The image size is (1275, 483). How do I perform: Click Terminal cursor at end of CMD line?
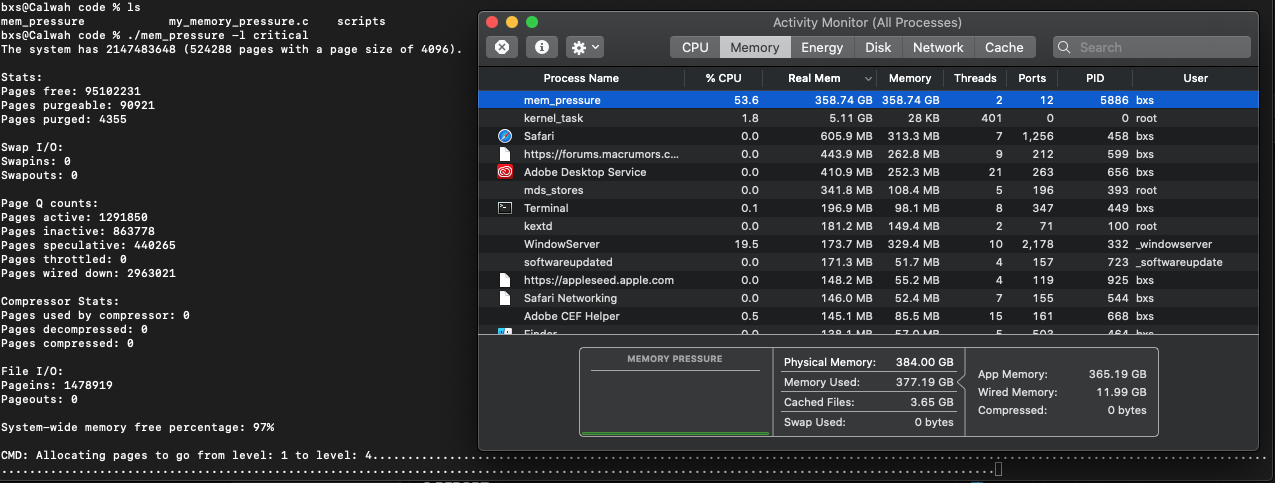(999, 469)
